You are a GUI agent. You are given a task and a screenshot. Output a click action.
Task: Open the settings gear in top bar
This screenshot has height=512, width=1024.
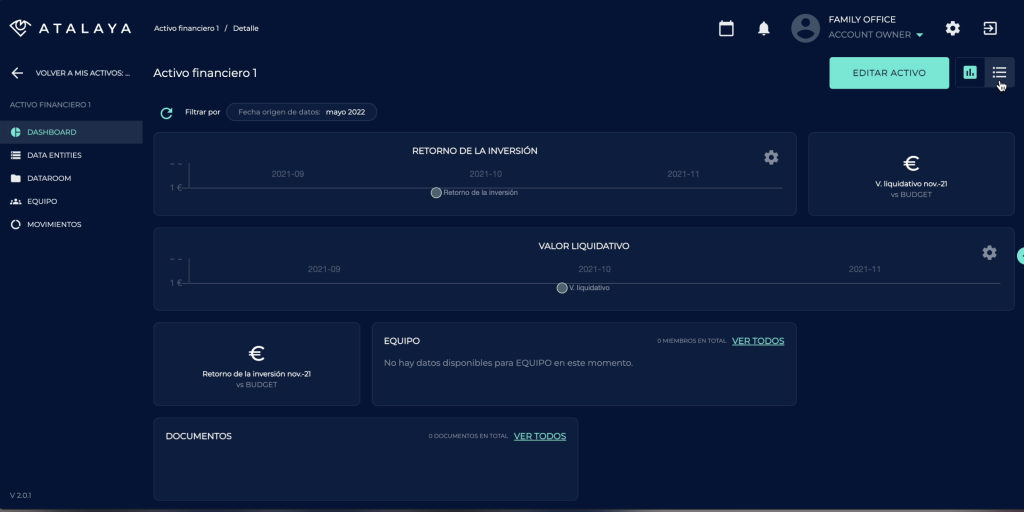point(953,28)
